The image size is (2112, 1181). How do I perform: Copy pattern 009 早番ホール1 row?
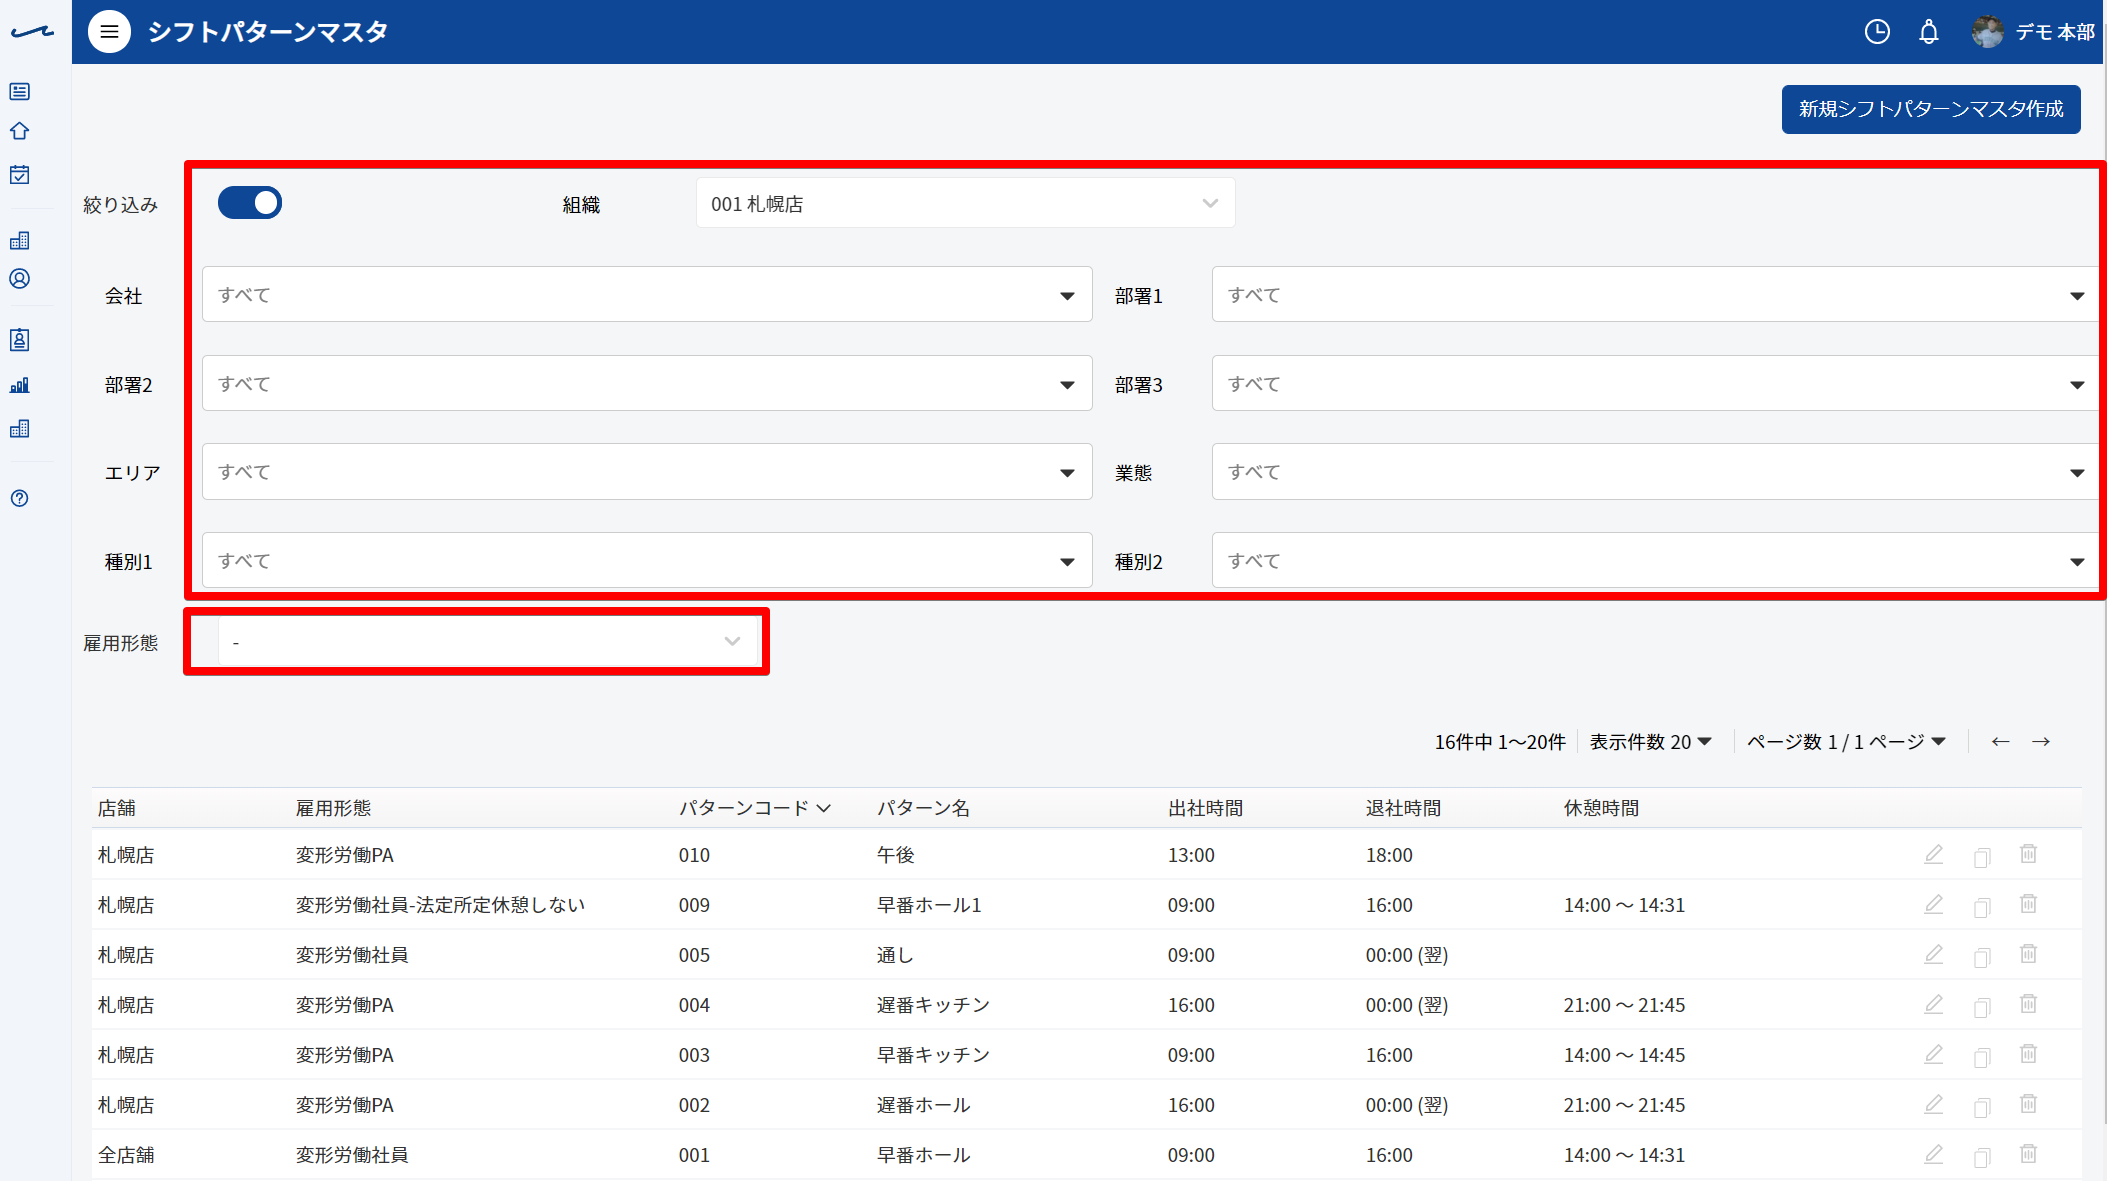1982,907
